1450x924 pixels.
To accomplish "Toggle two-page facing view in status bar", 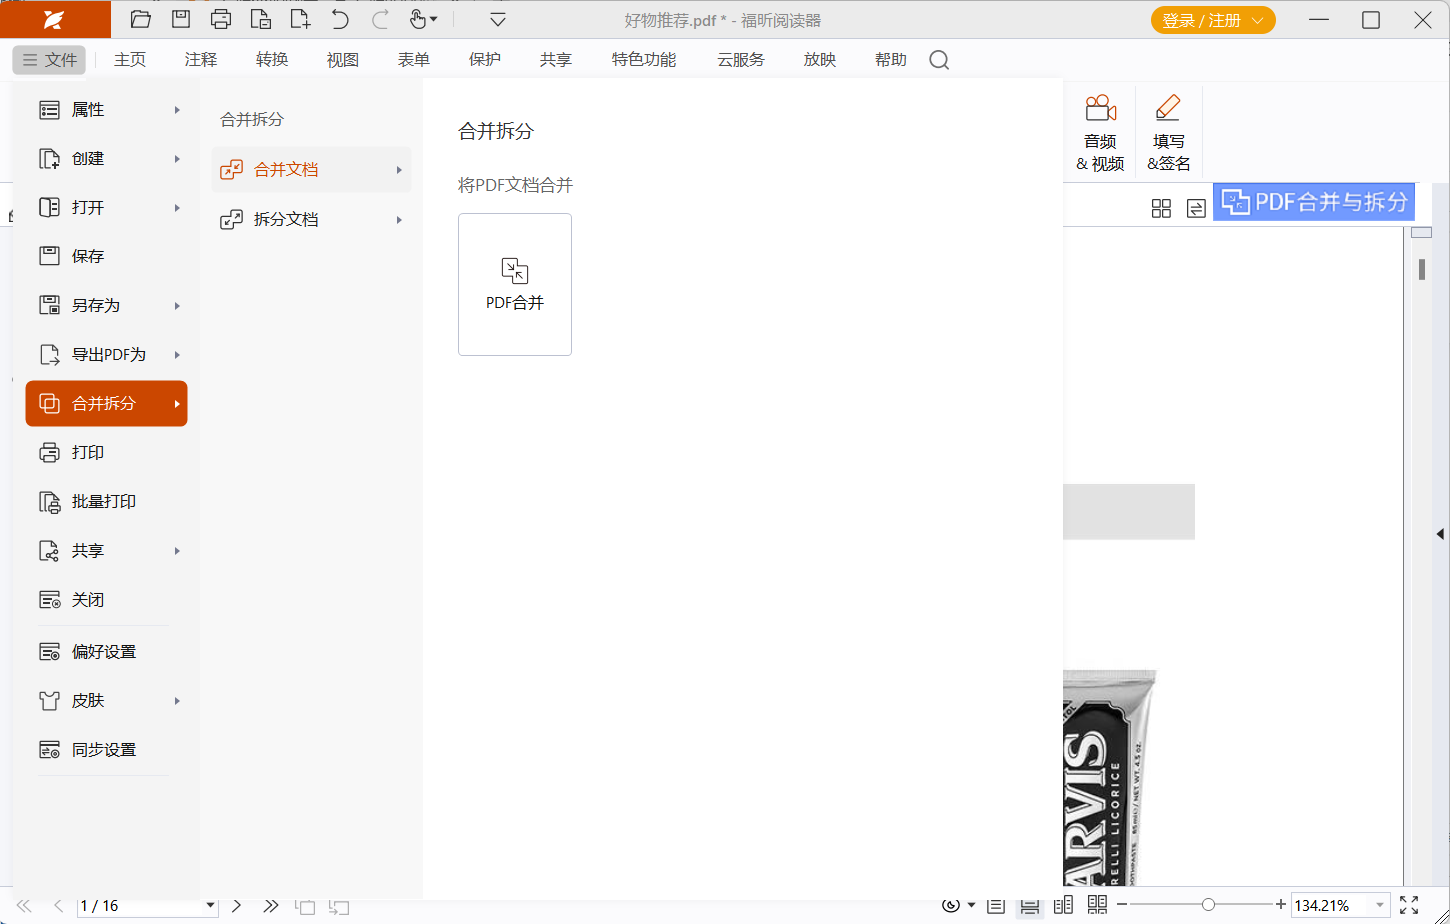I will coord(1063,905).
